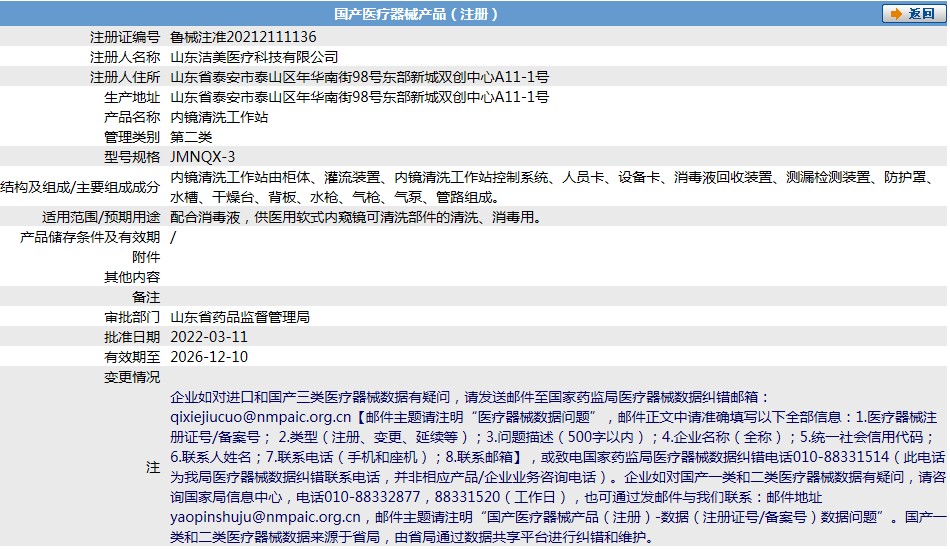Click the 结构及组成/主要组成成分 label

(x=80, y=187)
